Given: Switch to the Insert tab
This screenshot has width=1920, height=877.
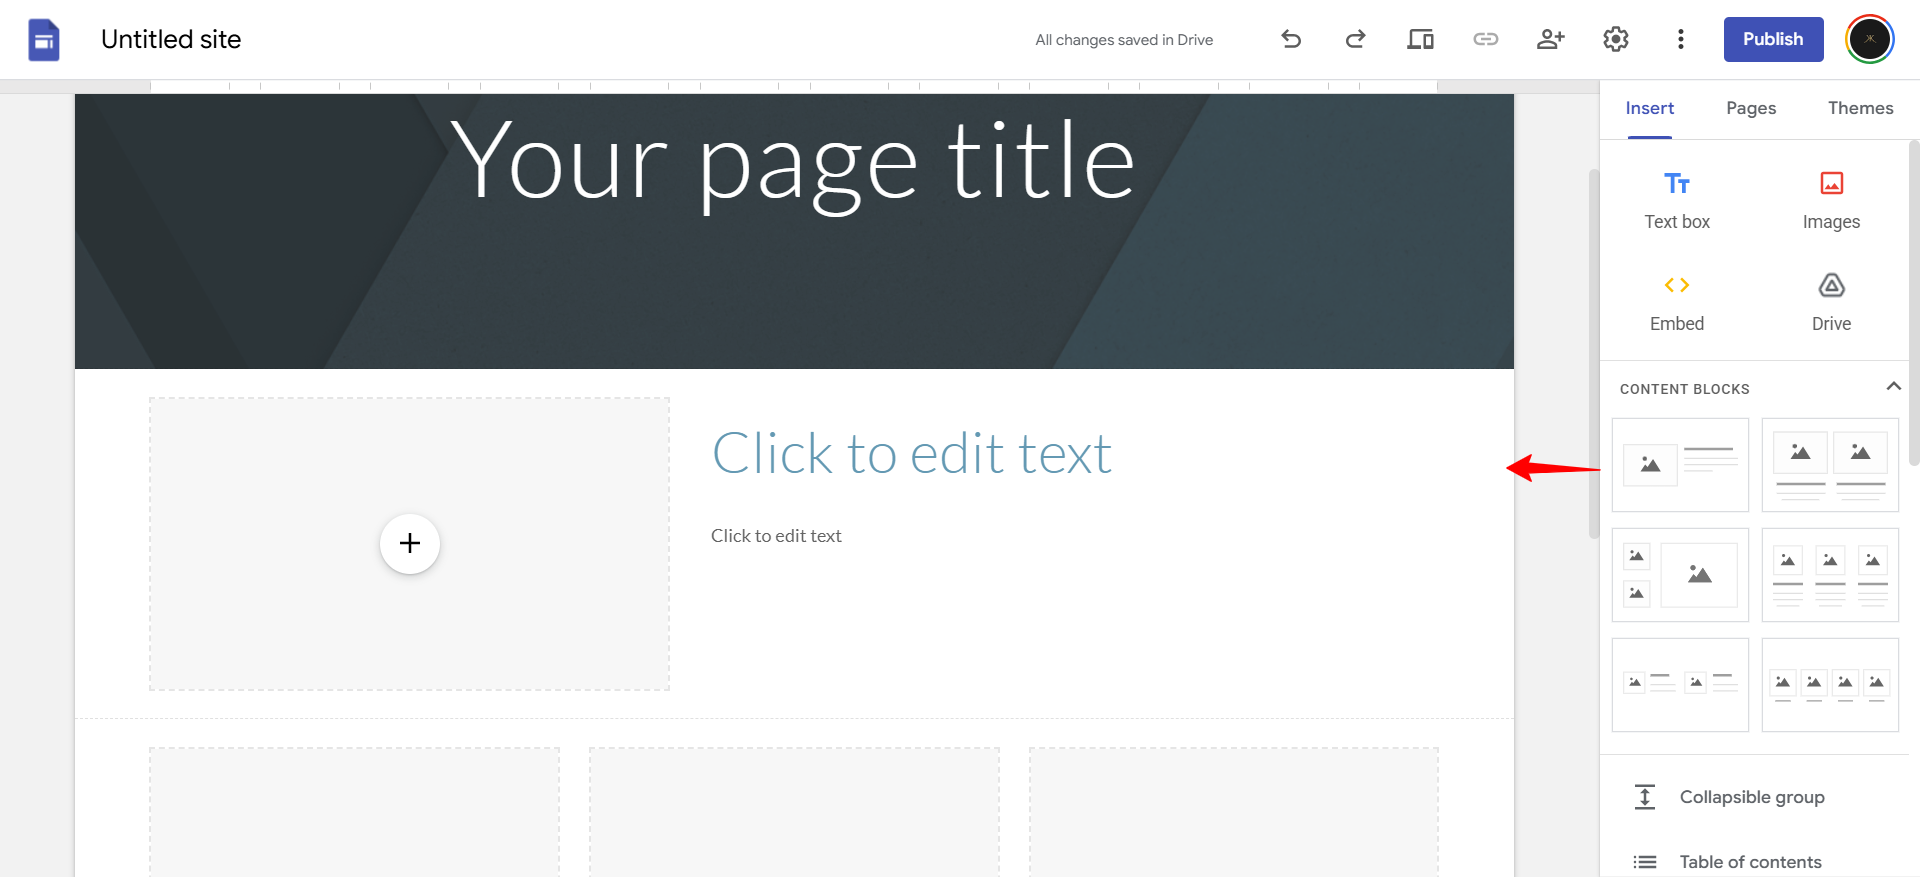Looking at the screenshot, I should tap(1649, 108).
